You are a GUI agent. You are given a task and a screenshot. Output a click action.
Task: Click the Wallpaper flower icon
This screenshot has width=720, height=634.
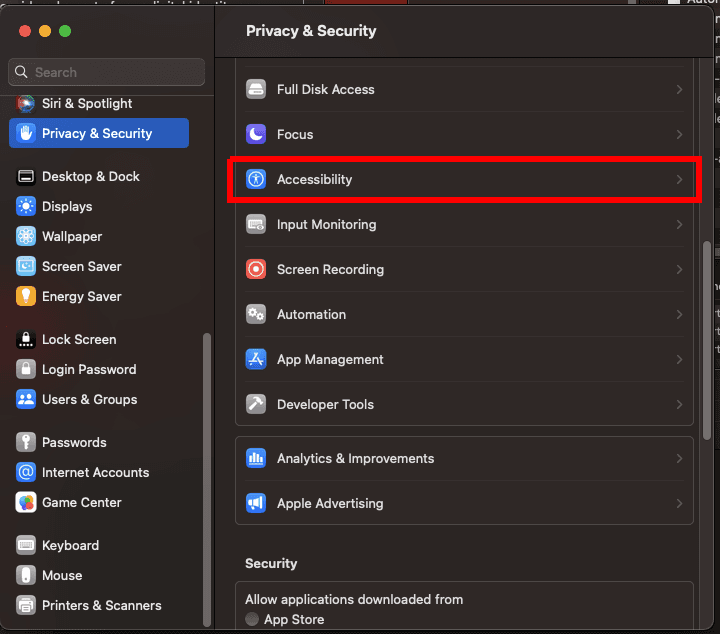click(x=26, y=236)
